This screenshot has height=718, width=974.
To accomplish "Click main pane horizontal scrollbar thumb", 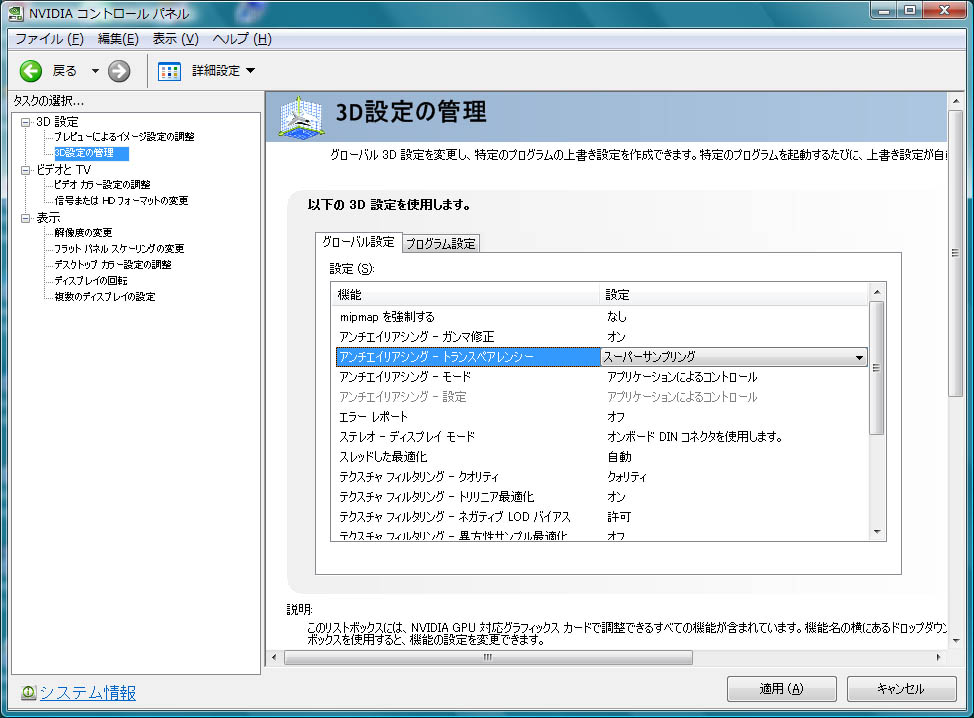I will coord(488,657).
